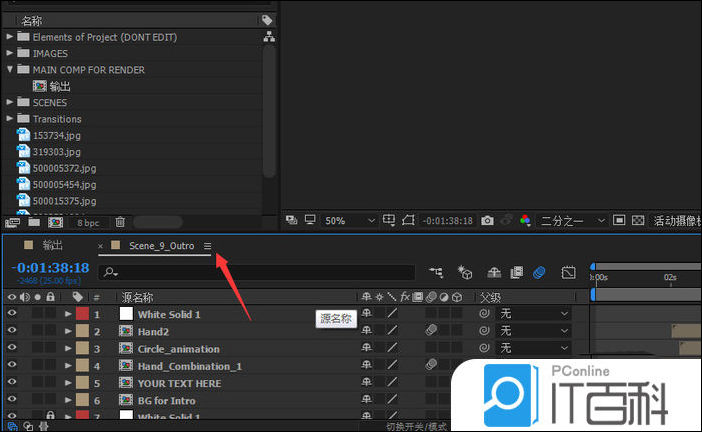Open the Scene_9_Outro panel menu
Viewport: 702px width, 432px height.
207,246
